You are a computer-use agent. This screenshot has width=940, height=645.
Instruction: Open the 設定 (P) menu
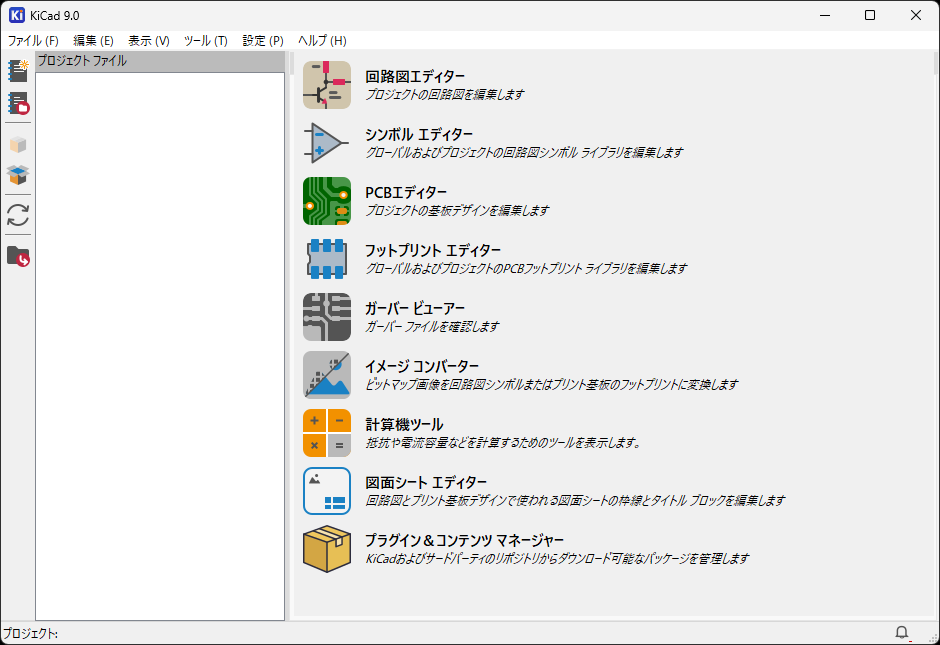pyautogui.click(x=263, y=41)
